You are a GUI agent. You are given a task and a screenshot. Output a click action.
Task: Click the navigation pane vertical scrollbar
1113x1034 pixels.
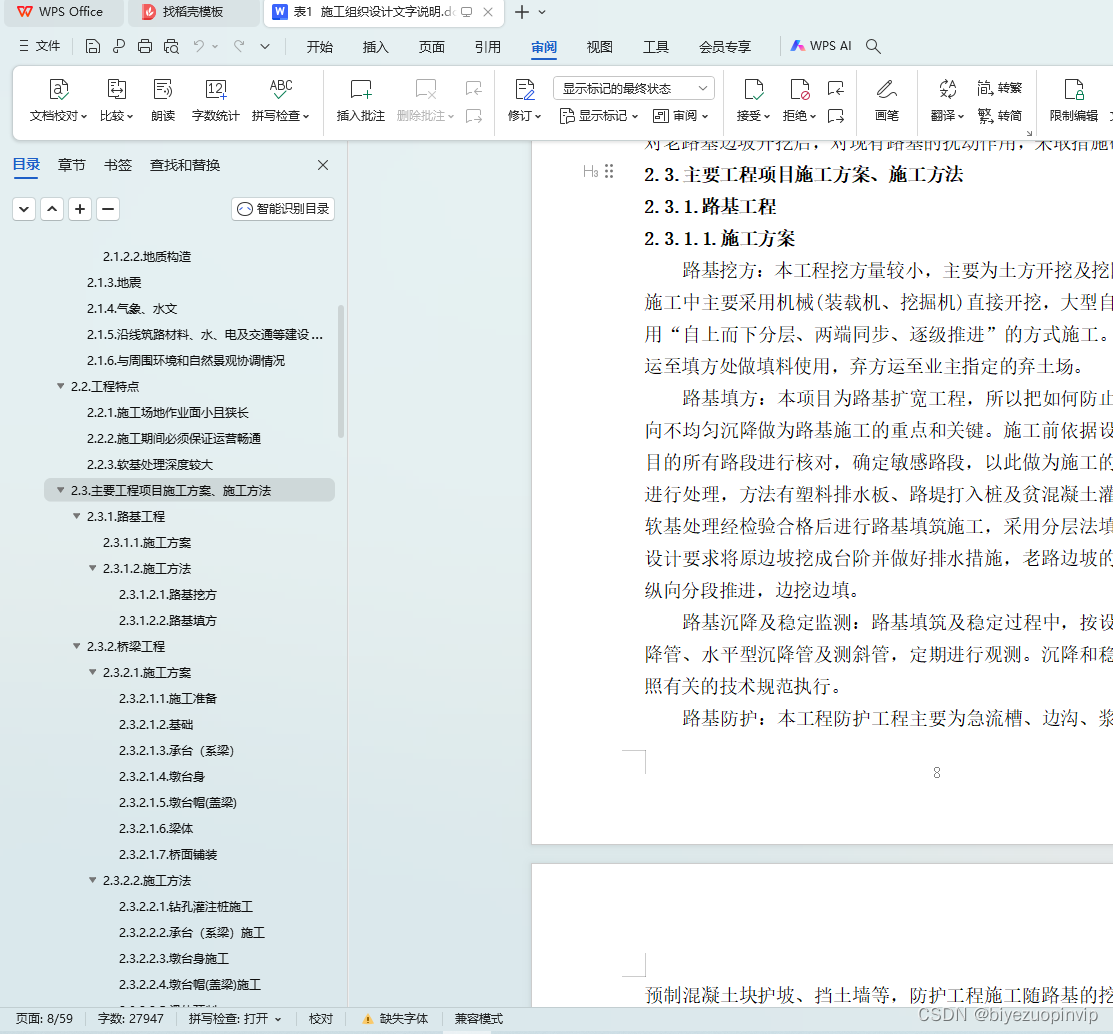tap(341, 371)
